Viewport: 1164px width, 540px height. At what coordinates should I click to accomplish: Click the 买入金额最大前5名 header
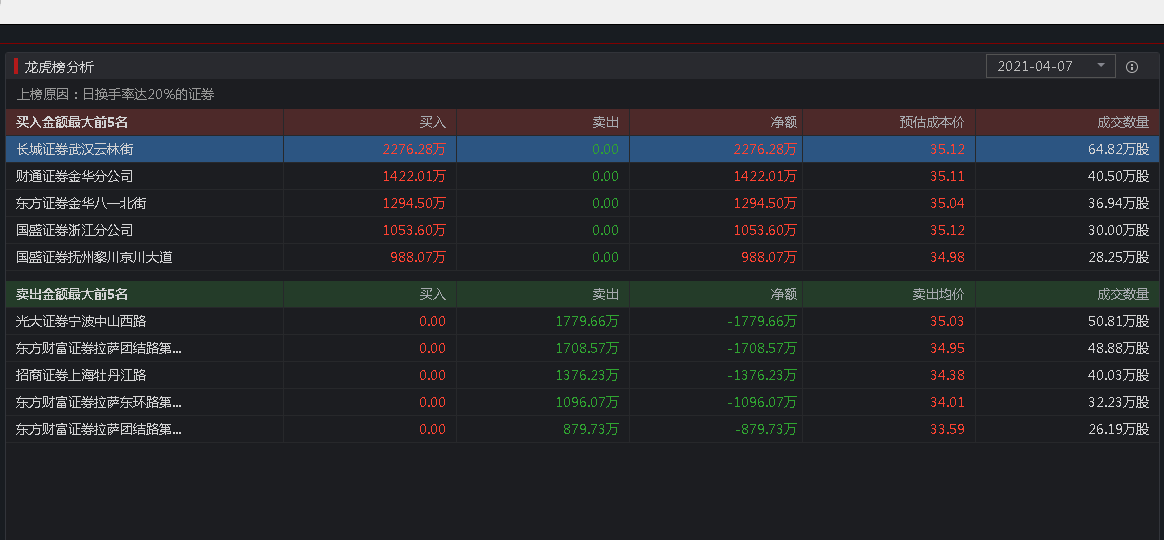(72, 123)
